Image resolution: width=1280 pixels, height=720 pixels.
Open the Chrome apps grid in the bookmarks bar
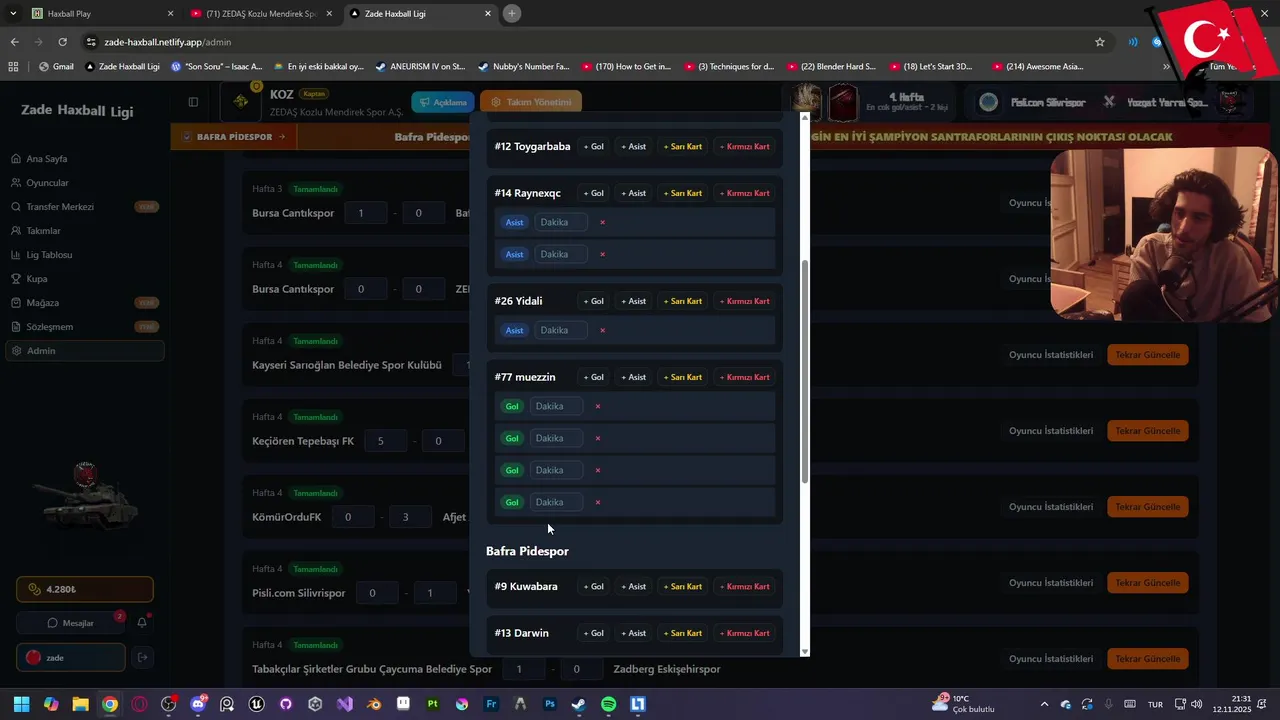pyautogui.click(x=13, y=67)
